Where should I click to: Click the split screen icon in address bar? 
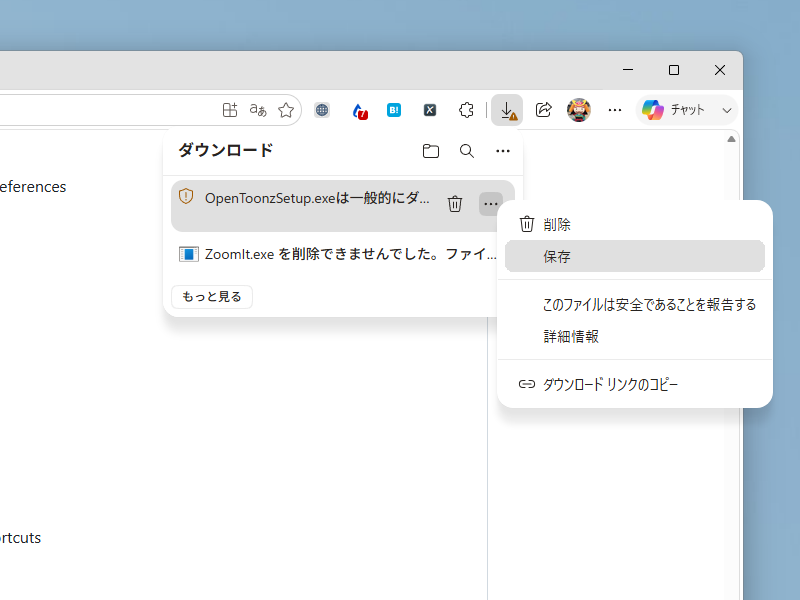230,110
